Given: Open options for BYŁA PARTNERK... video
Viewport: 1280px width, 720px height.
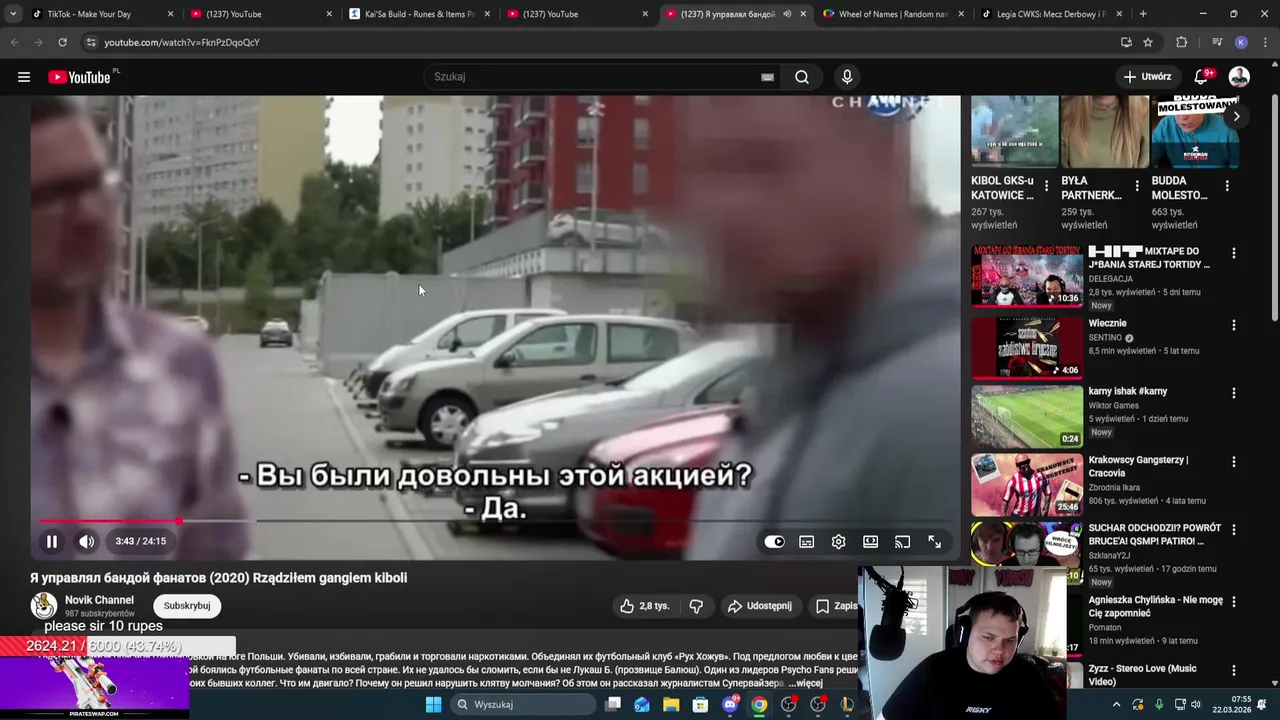Looking at the screenshot, I should coord(1137,186).
